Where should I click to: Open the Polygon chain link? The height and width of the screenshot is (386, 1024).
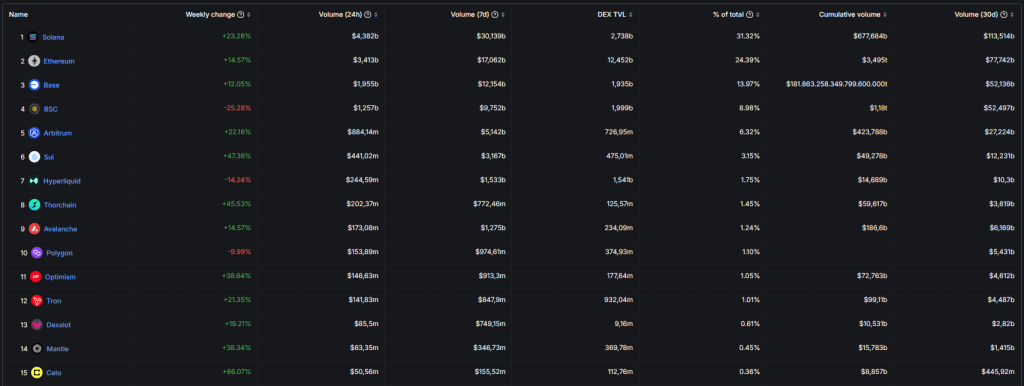pyautogui.click(x=59, y=253)
